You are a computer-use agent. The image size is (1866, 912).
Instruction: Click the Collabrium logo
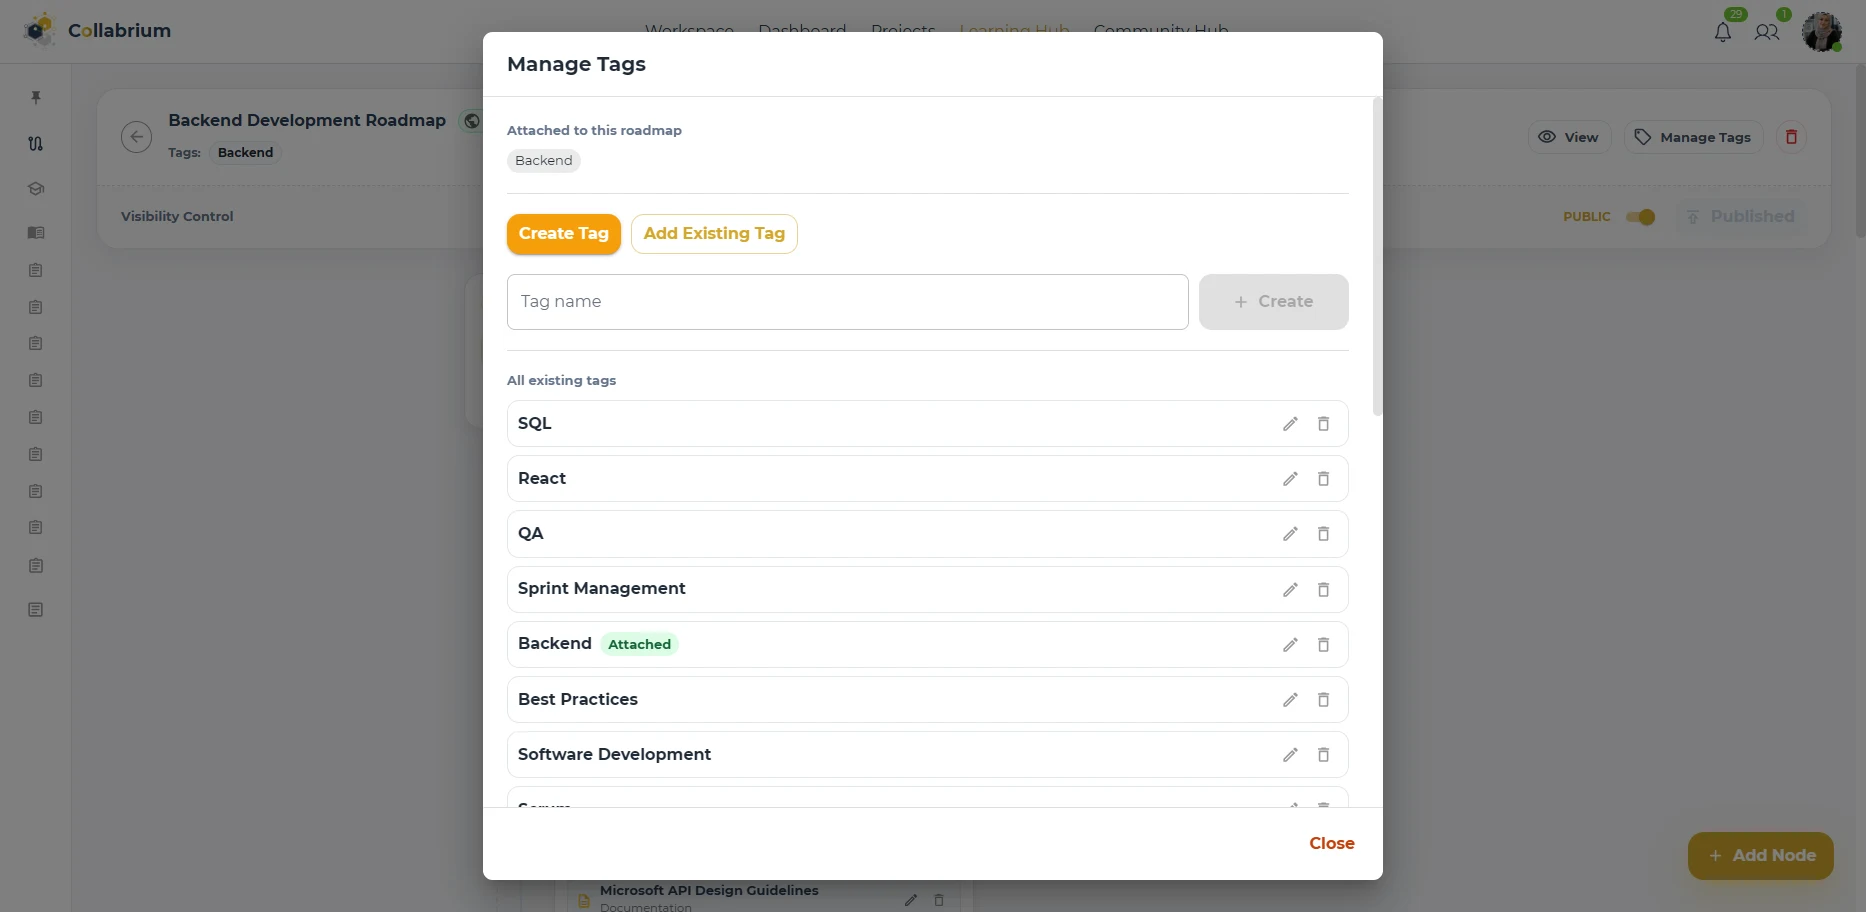[97, 31]
